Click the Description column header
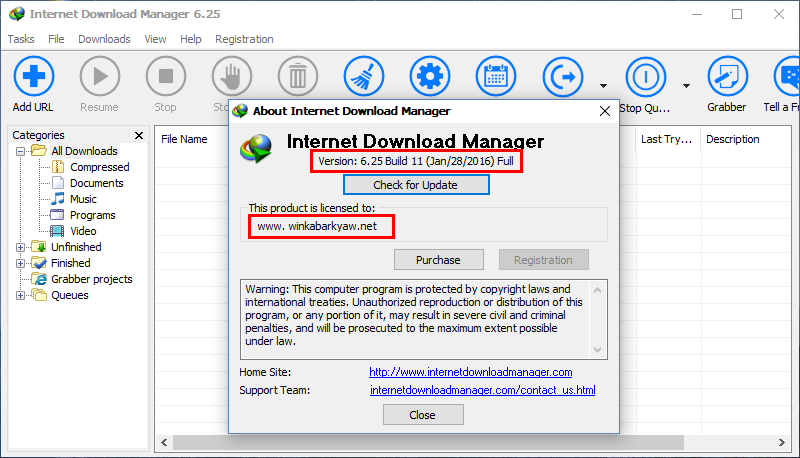800x458 pixels. point(733,139)
